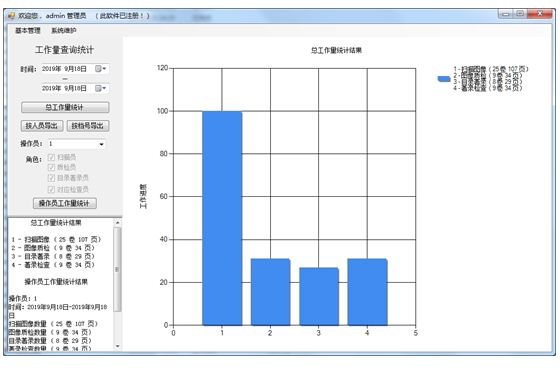The image size is (560, 377).
Task: Click the 按档号导出 button
Action: [88, 126]
